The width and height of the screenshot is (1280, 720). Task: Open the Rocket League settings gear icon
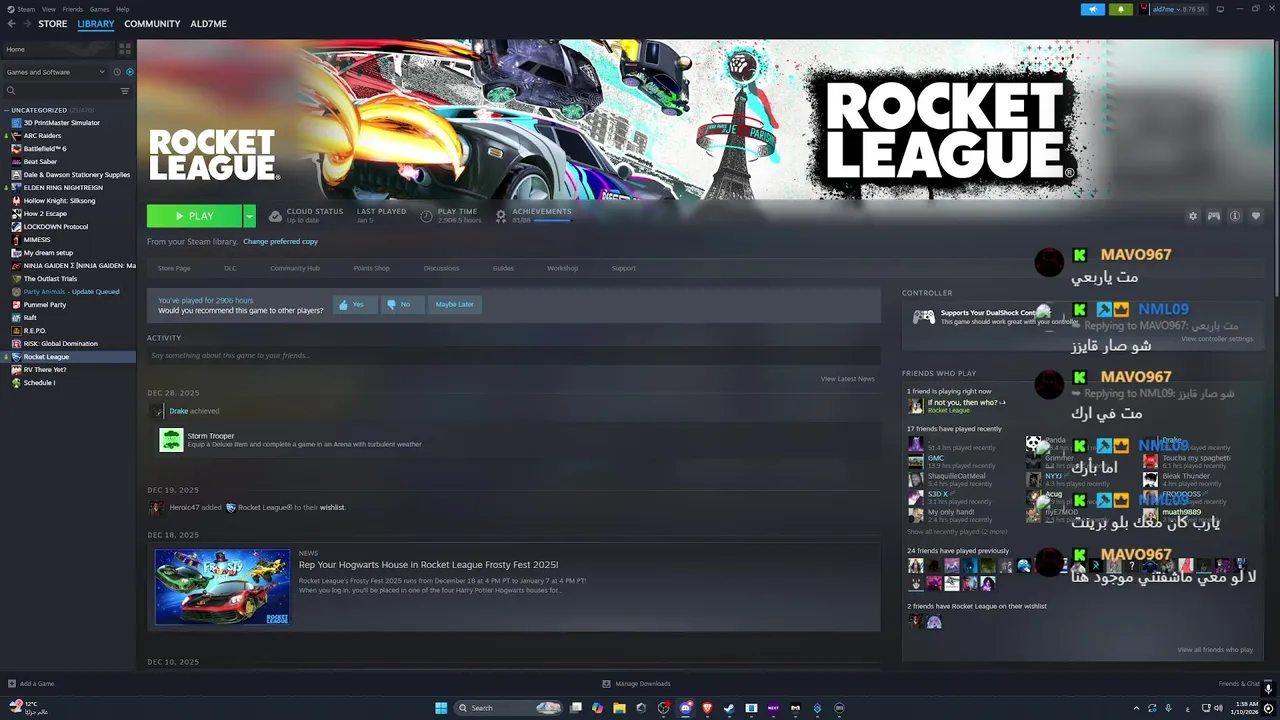1192,216
